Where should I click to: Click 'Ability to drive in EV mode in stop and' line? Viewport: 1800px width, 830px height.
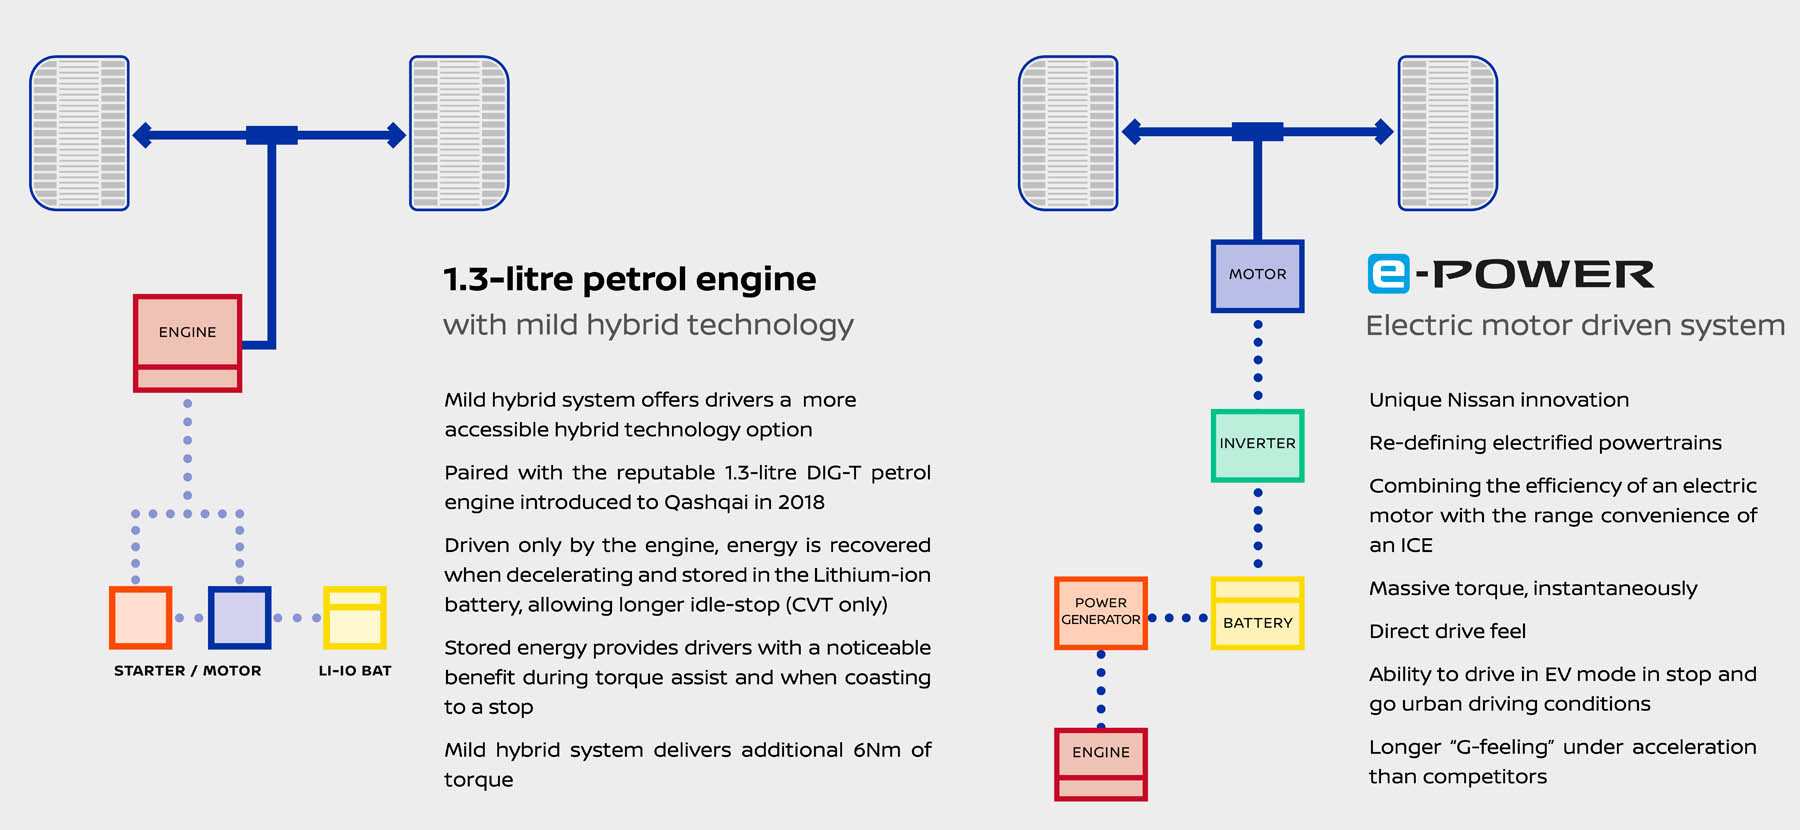[x=1563, y=675]
